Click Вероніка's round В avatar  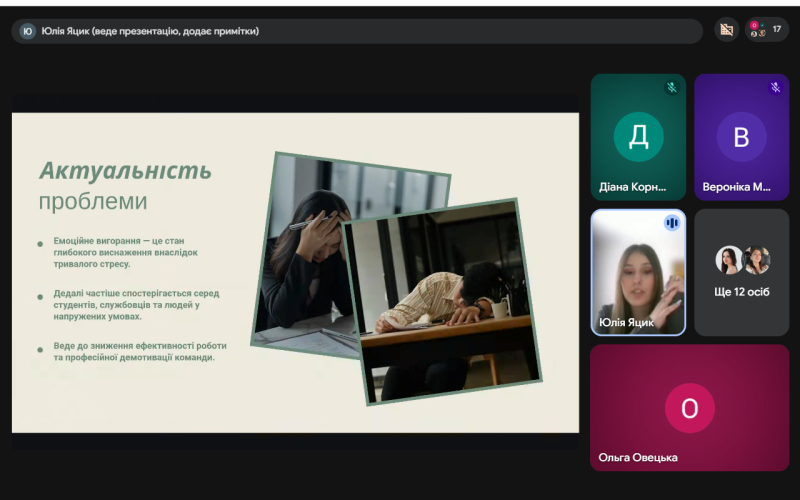click(741, 137)
